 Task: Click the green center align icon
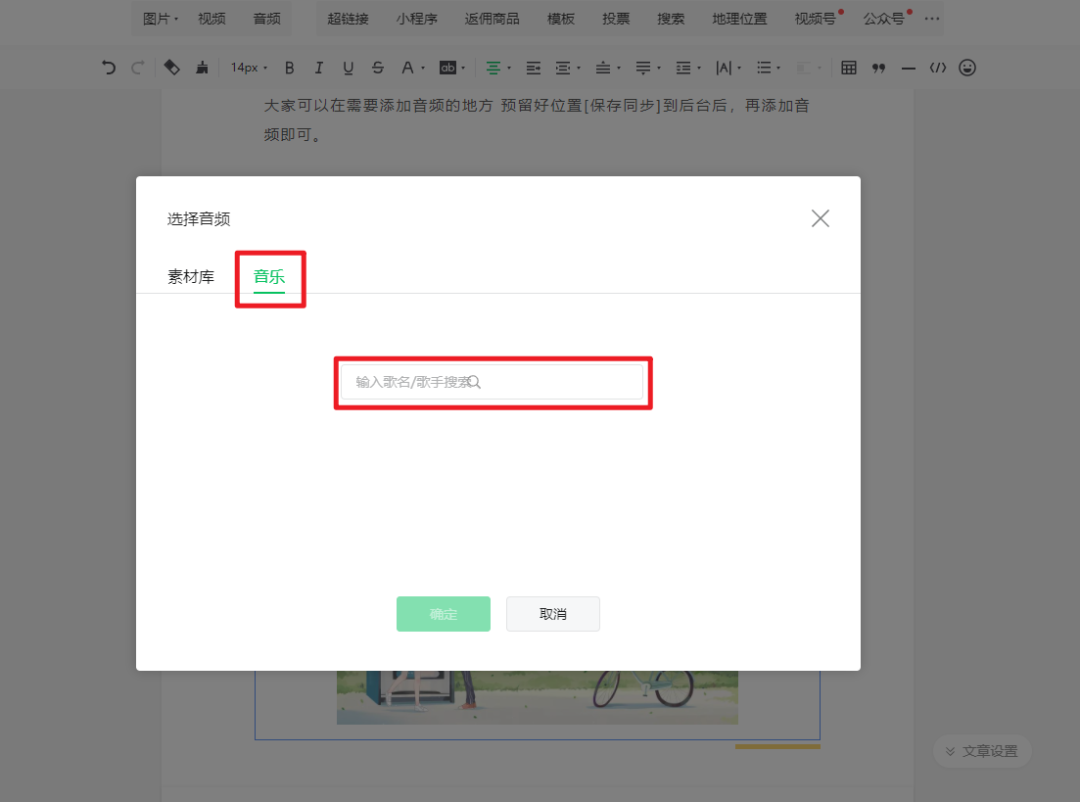(493, 68)
